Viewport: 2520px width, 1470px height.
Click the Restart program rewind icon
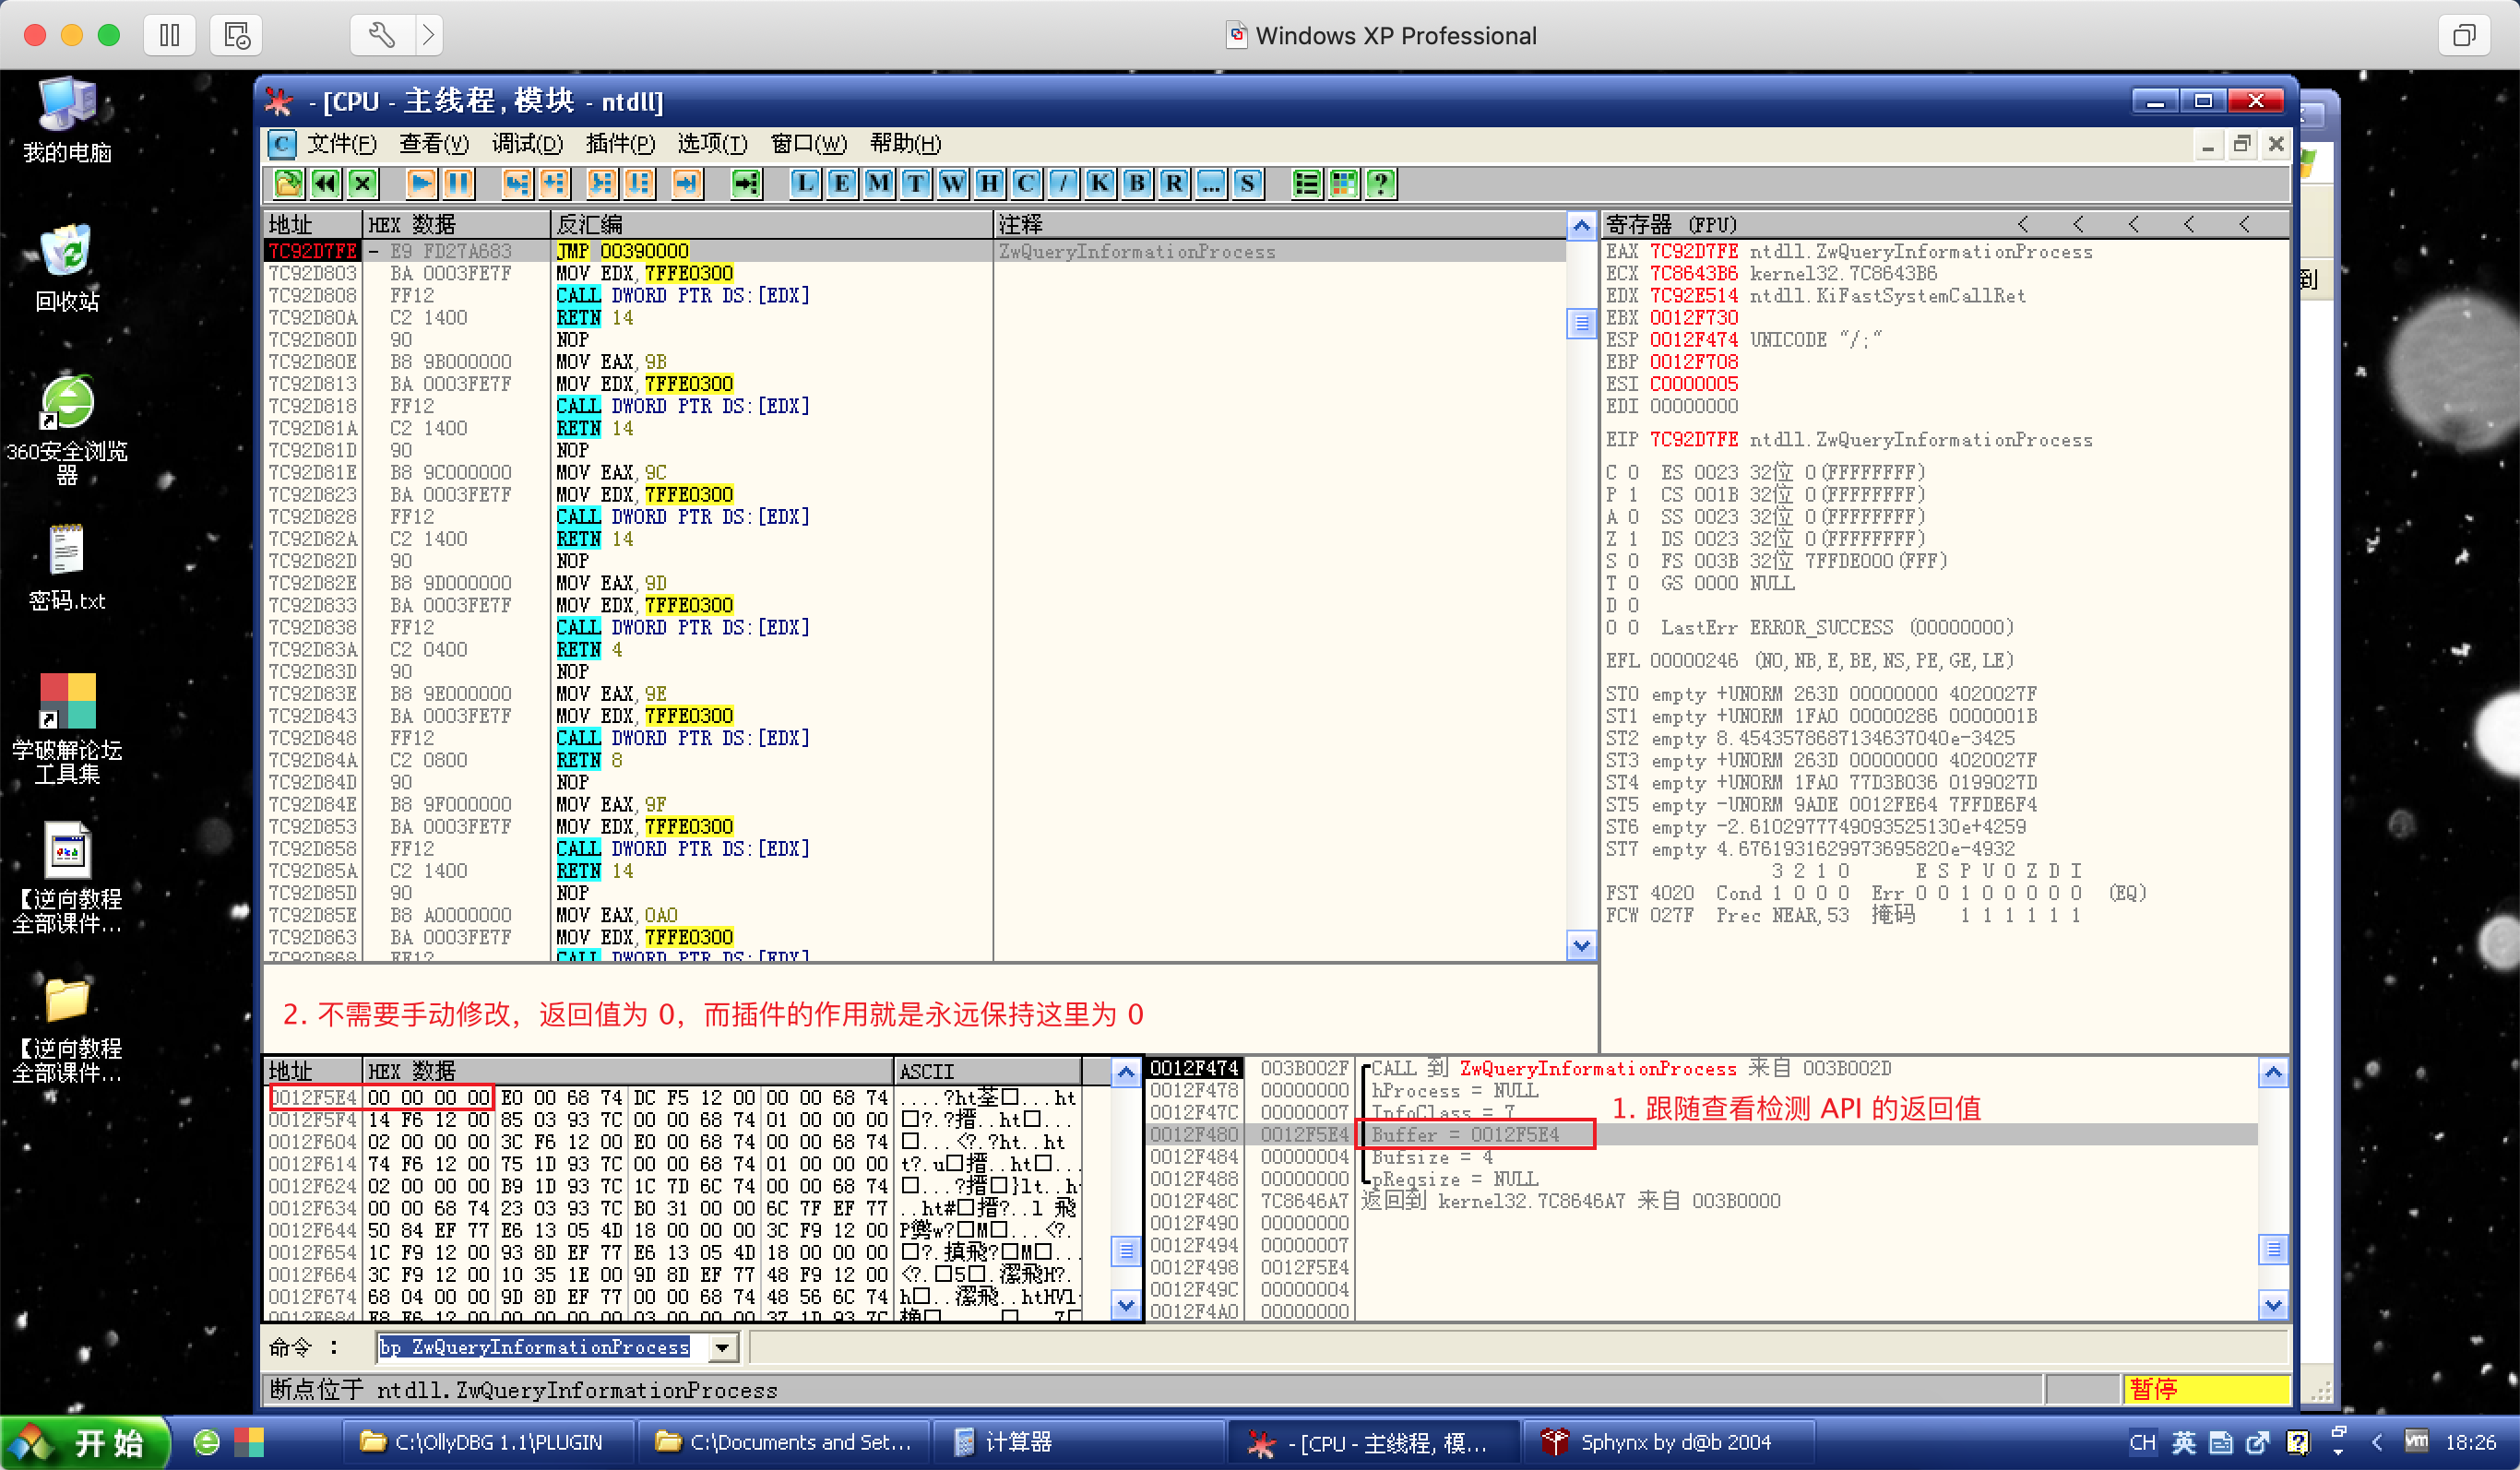tap(325, 183)
